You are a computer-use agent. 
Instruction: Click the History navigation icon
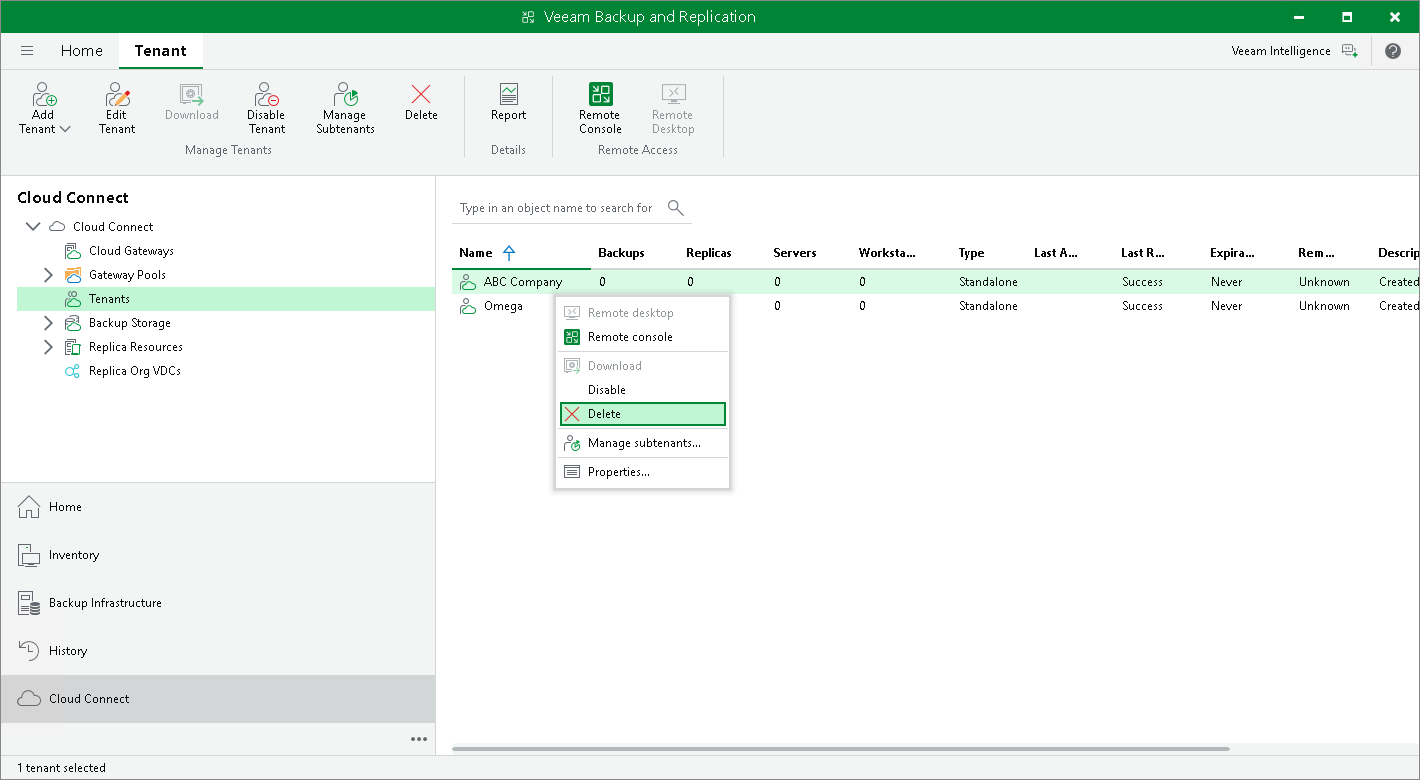30,651
